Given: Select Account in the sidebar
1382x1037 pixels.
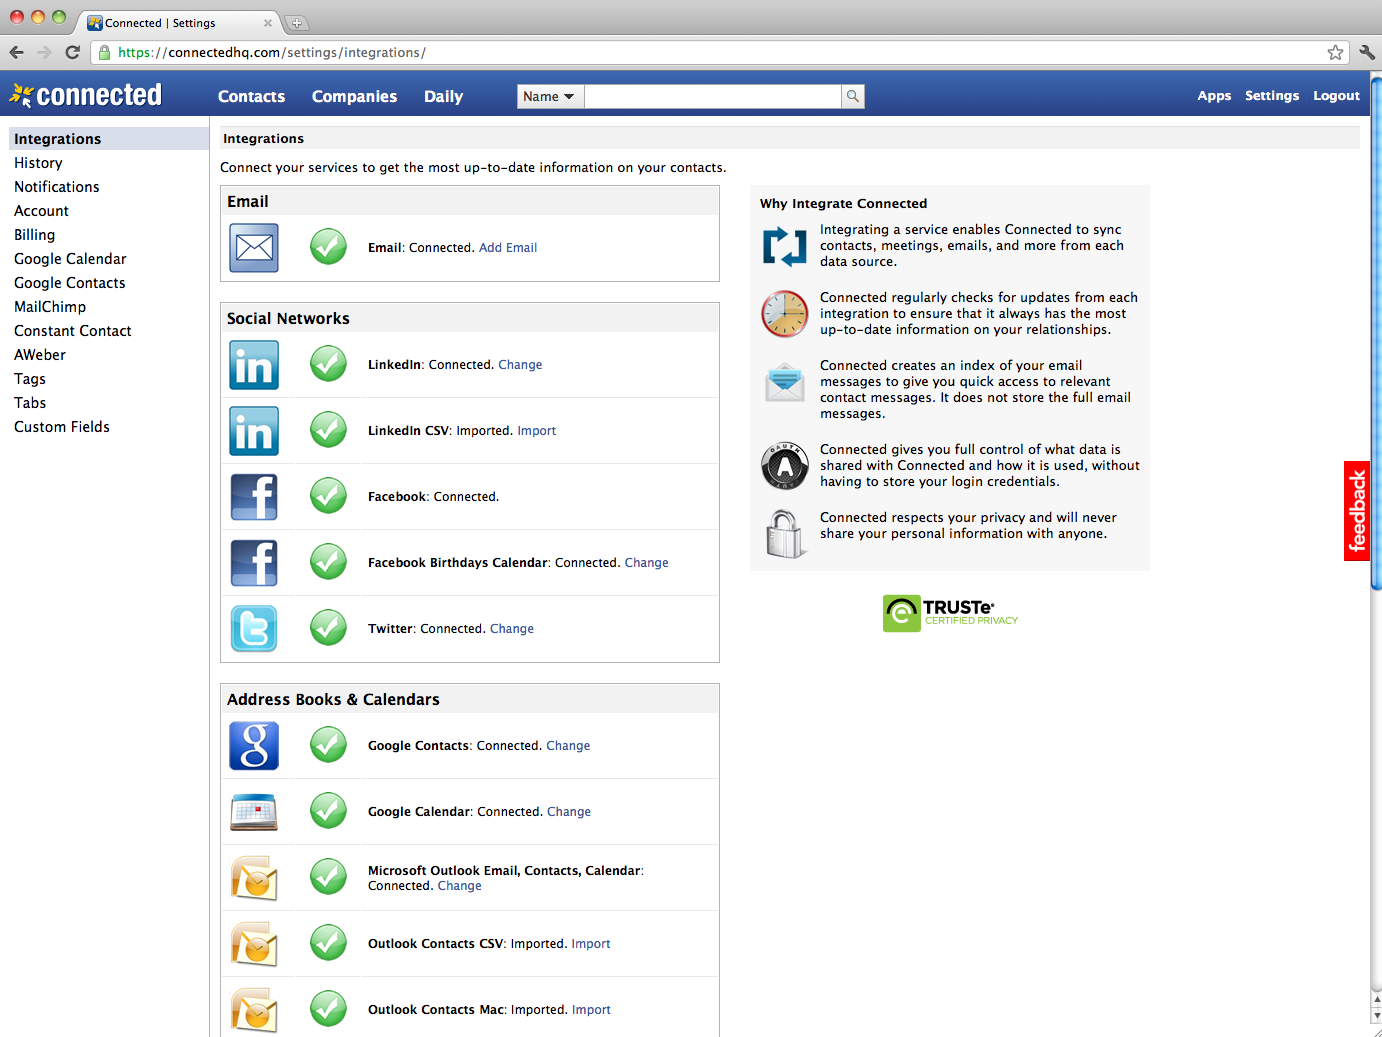Looking at the screenshot, I should tap(41, 211).
